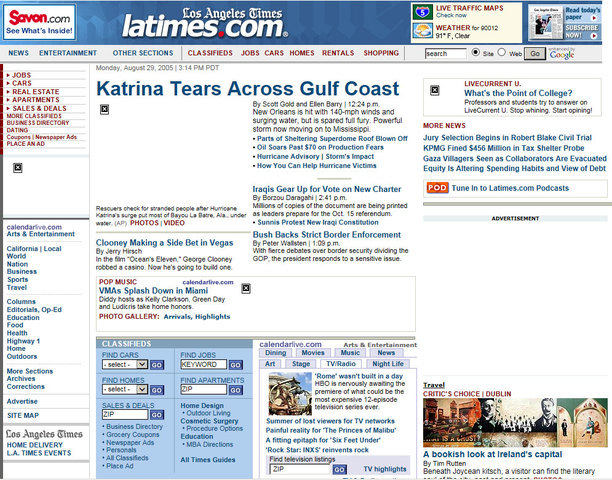Open Iraqis Gear Up for Vote story
This screenshot has width=612, height=480.
[x=327, y=189]
